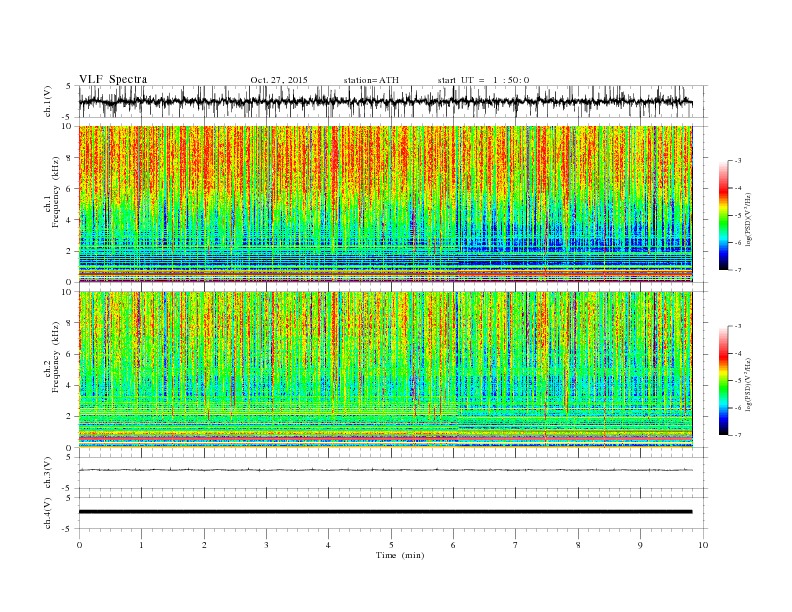Click the "4" kHz tick on ch.2 frequency axis

(x=70, y=386)
